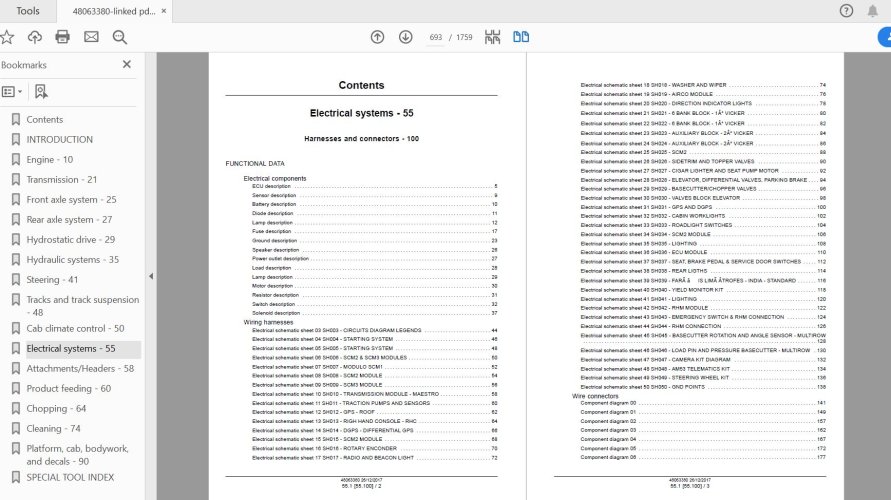Click the FUNCTIONAL DATA heading
This screenshot has width=891, height=500.
tap(255, 164)
